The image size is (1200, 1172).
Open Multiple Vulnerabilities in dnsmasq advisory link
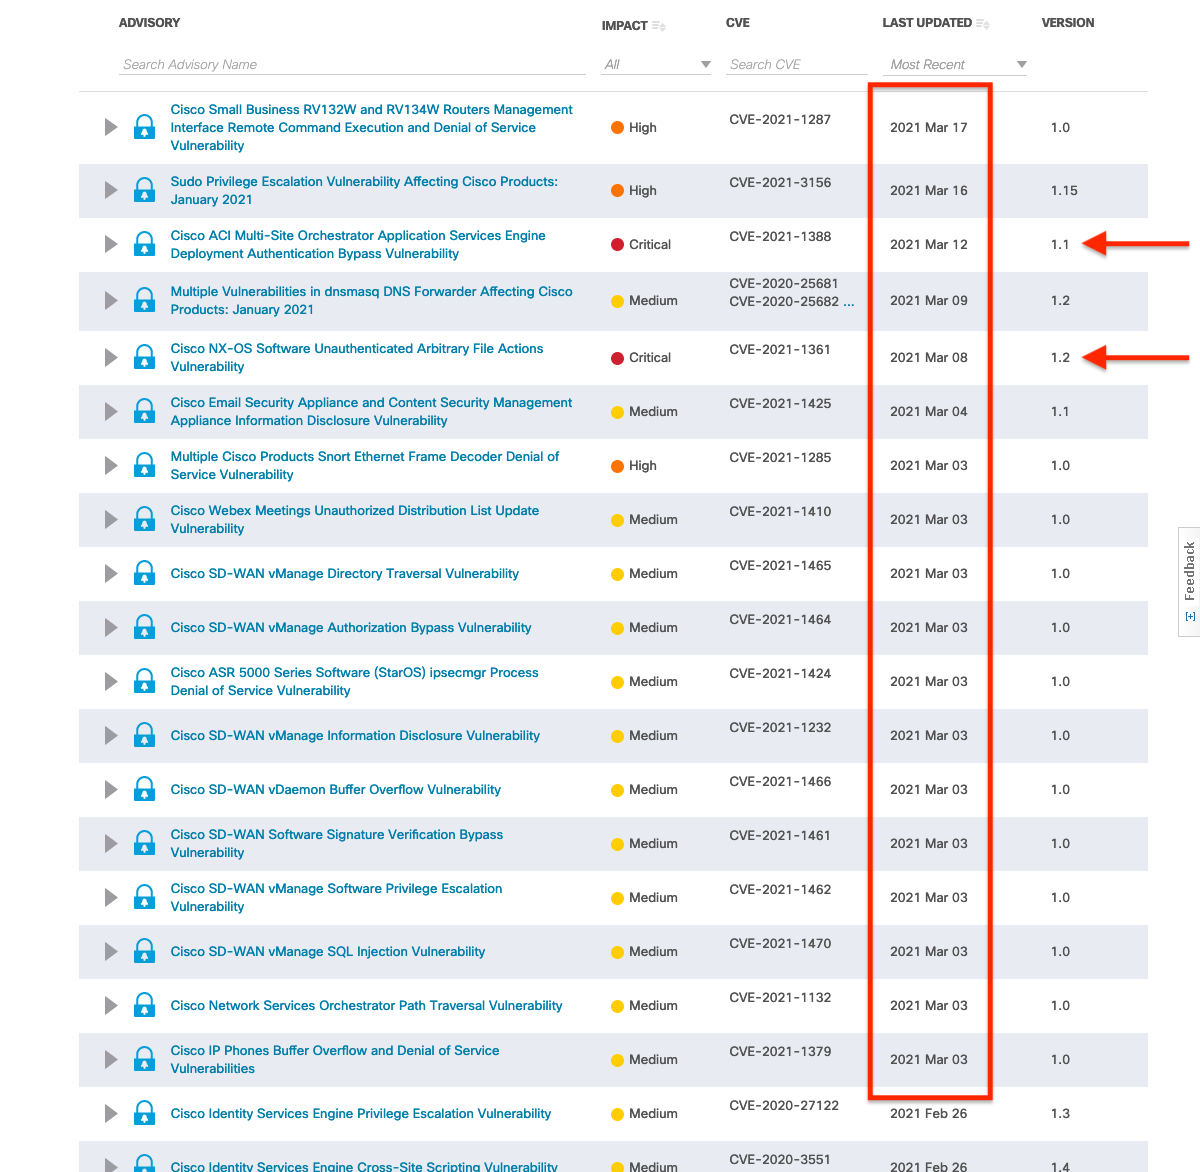click(x=371, y=300)
